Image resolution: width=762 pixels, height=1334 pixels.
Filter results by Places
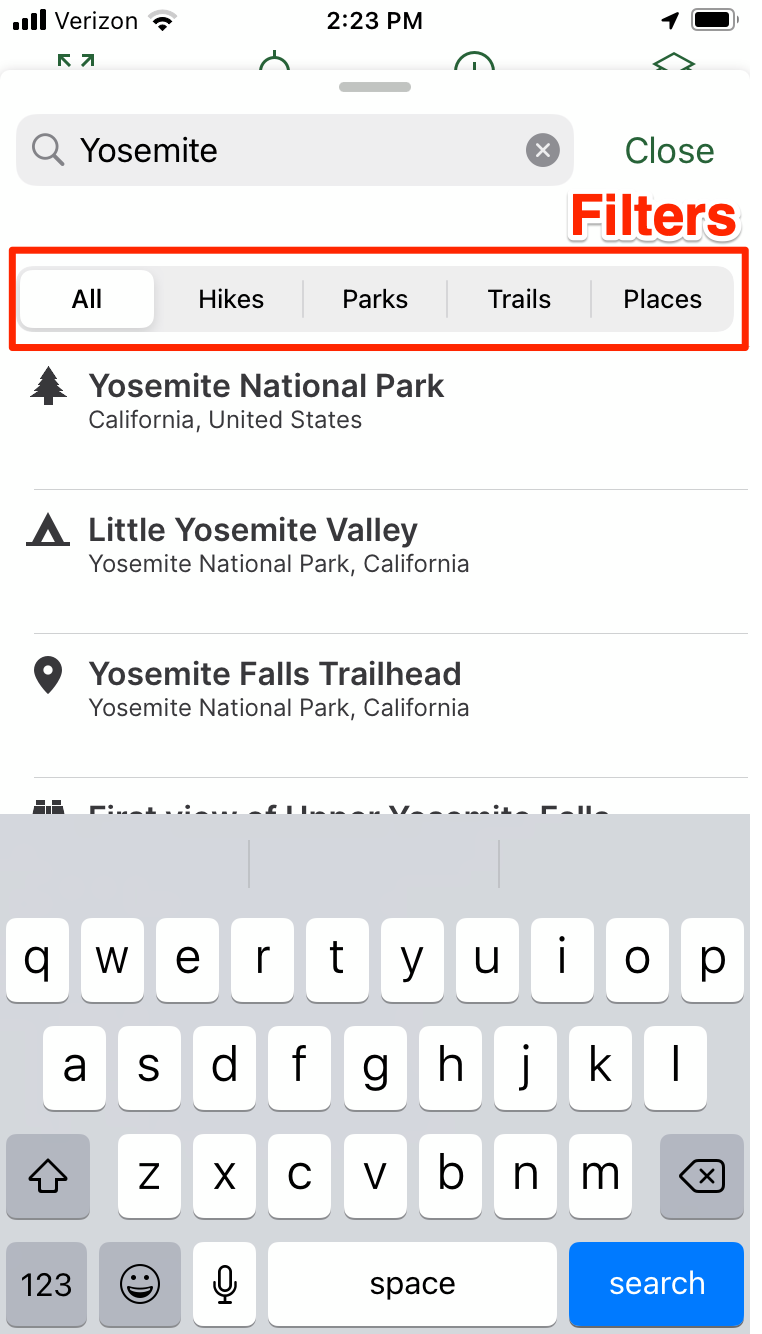pos(662,299)
